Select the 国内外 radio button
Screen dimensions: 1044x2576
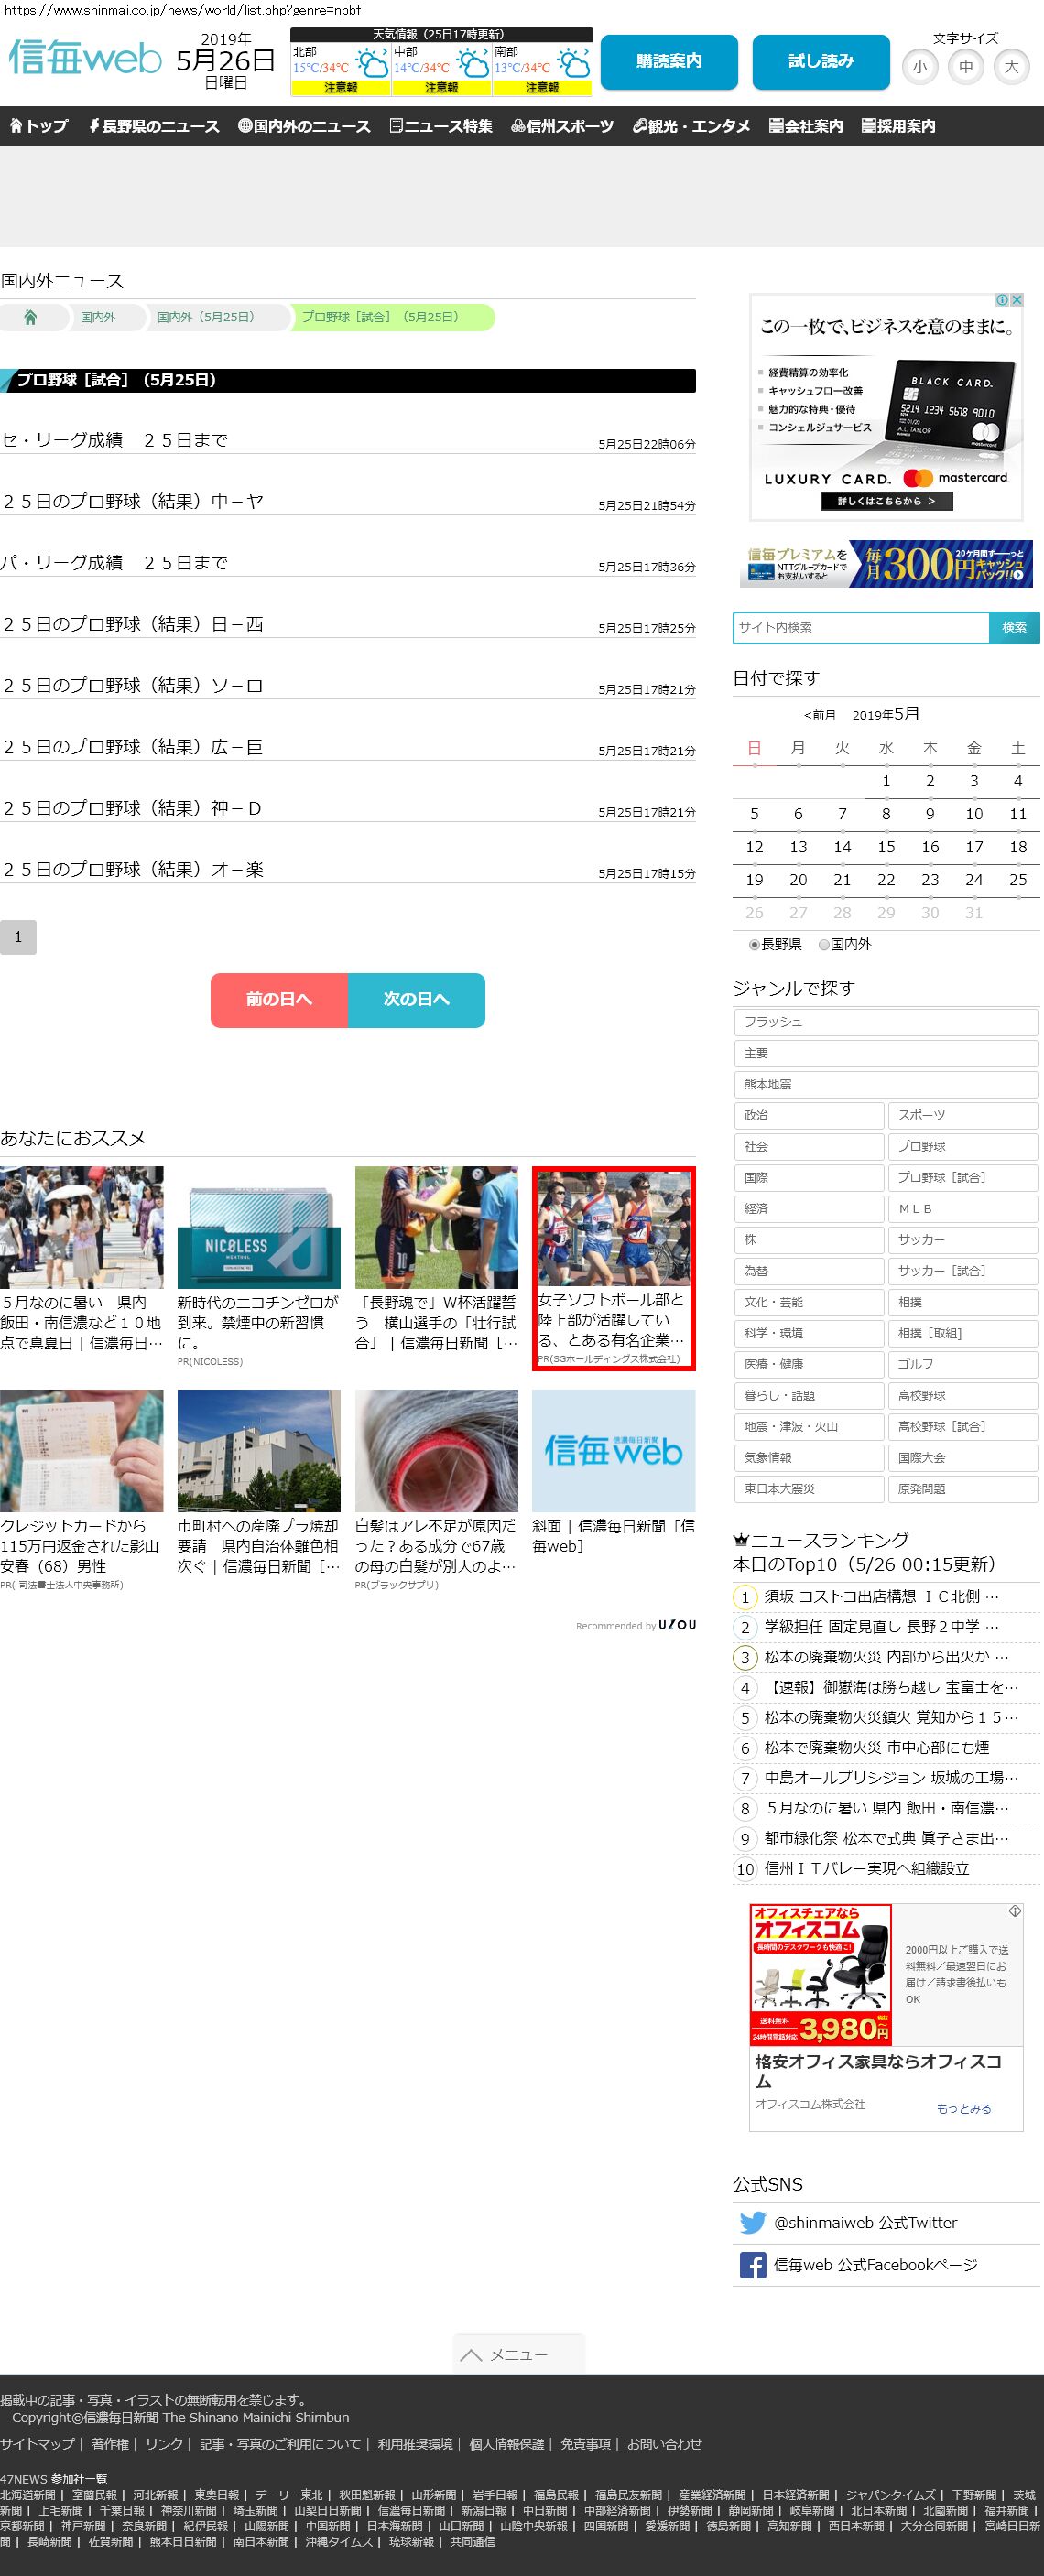click(x=824, y=944)
